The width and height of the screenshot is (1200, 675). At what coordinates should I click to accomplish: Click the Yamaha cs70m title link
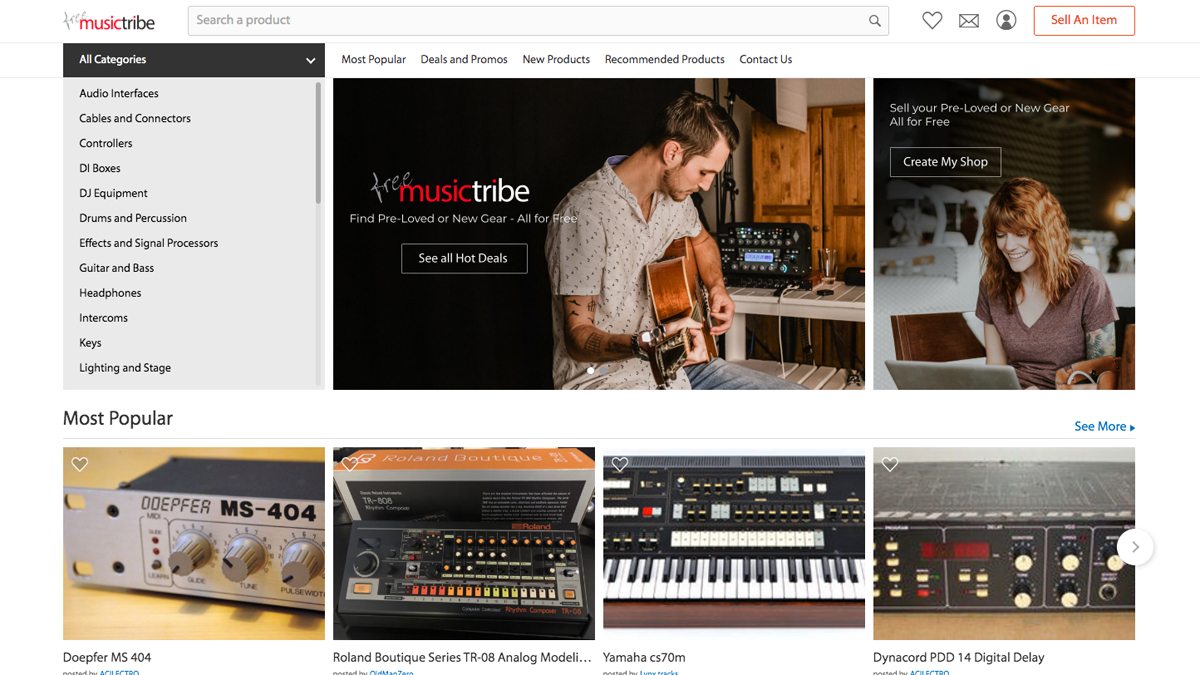click(x=644, y=658)
